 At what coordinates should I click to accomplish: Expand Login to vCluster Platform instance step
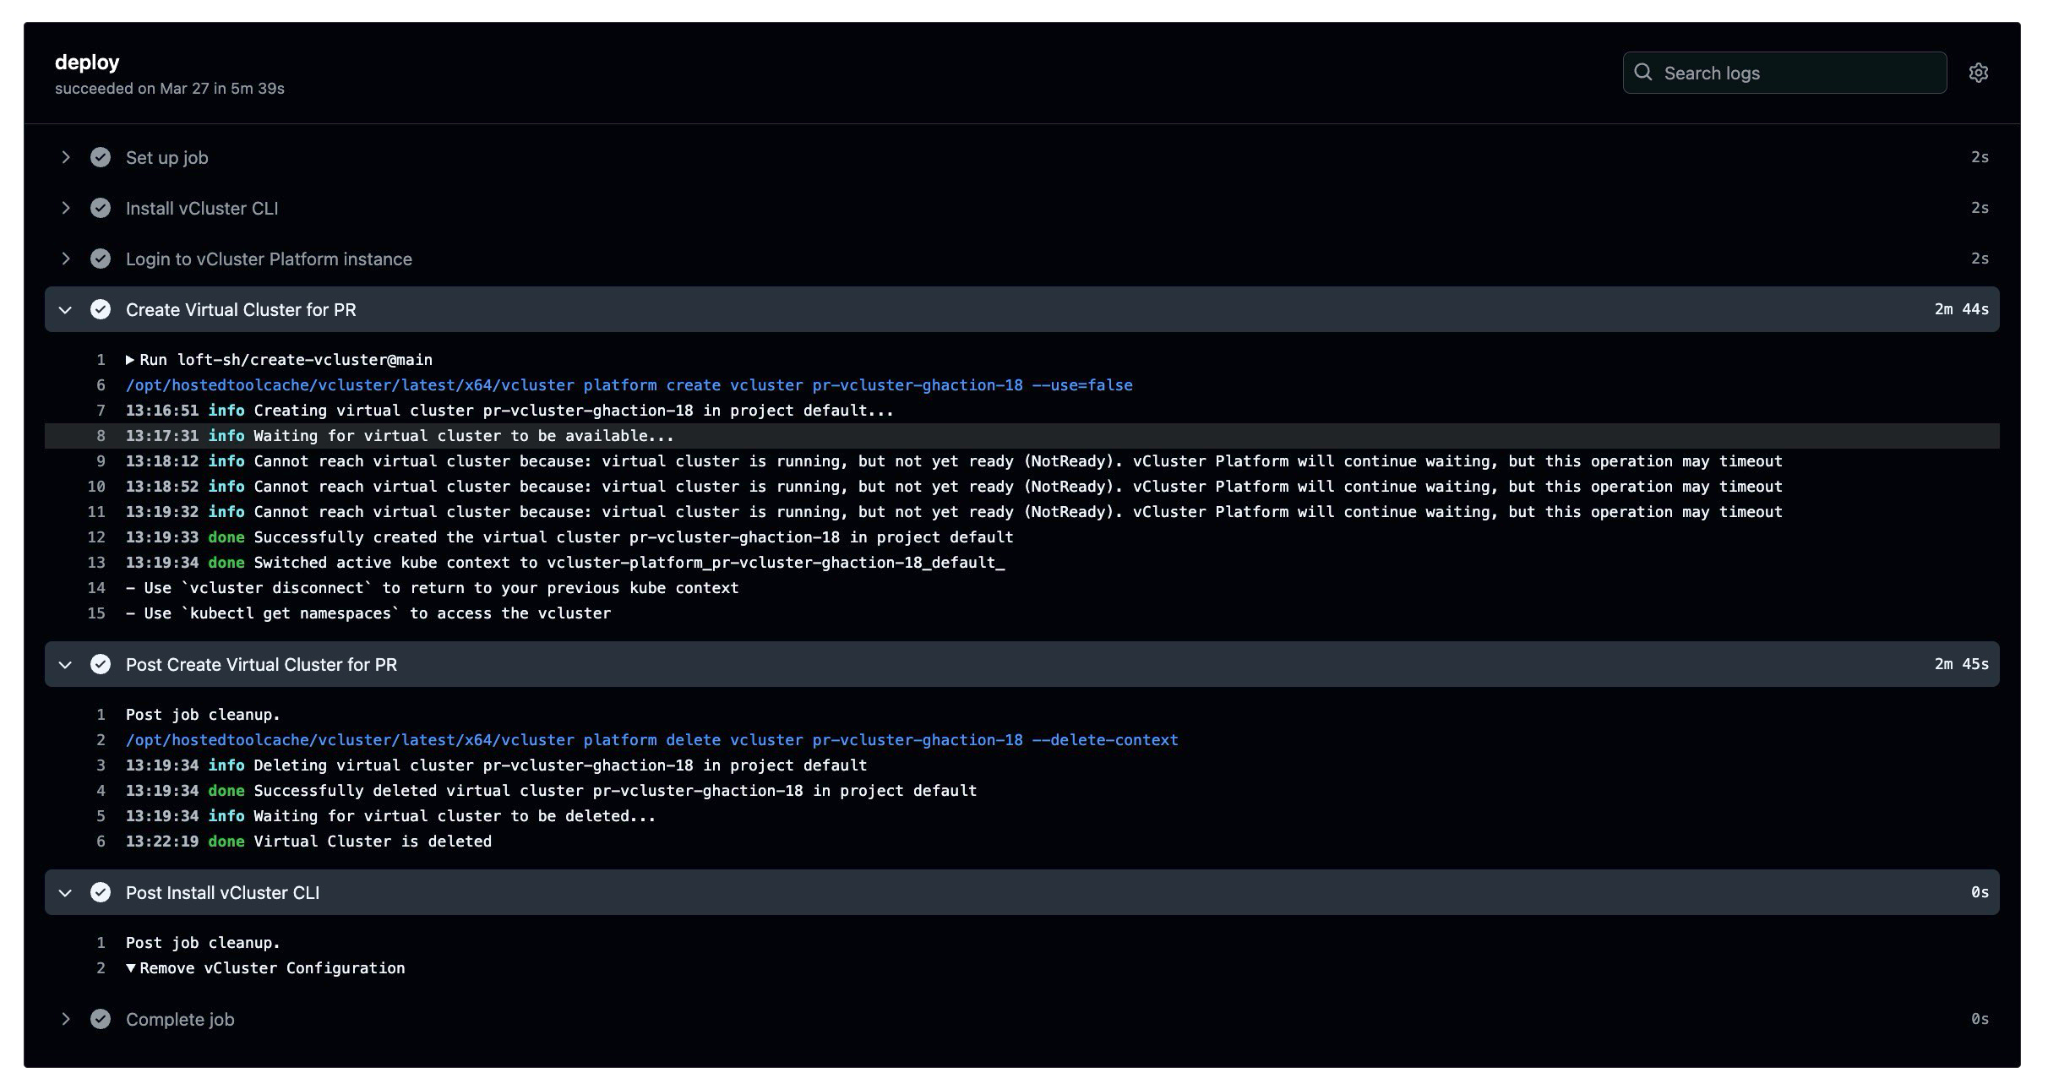point(65,259)
